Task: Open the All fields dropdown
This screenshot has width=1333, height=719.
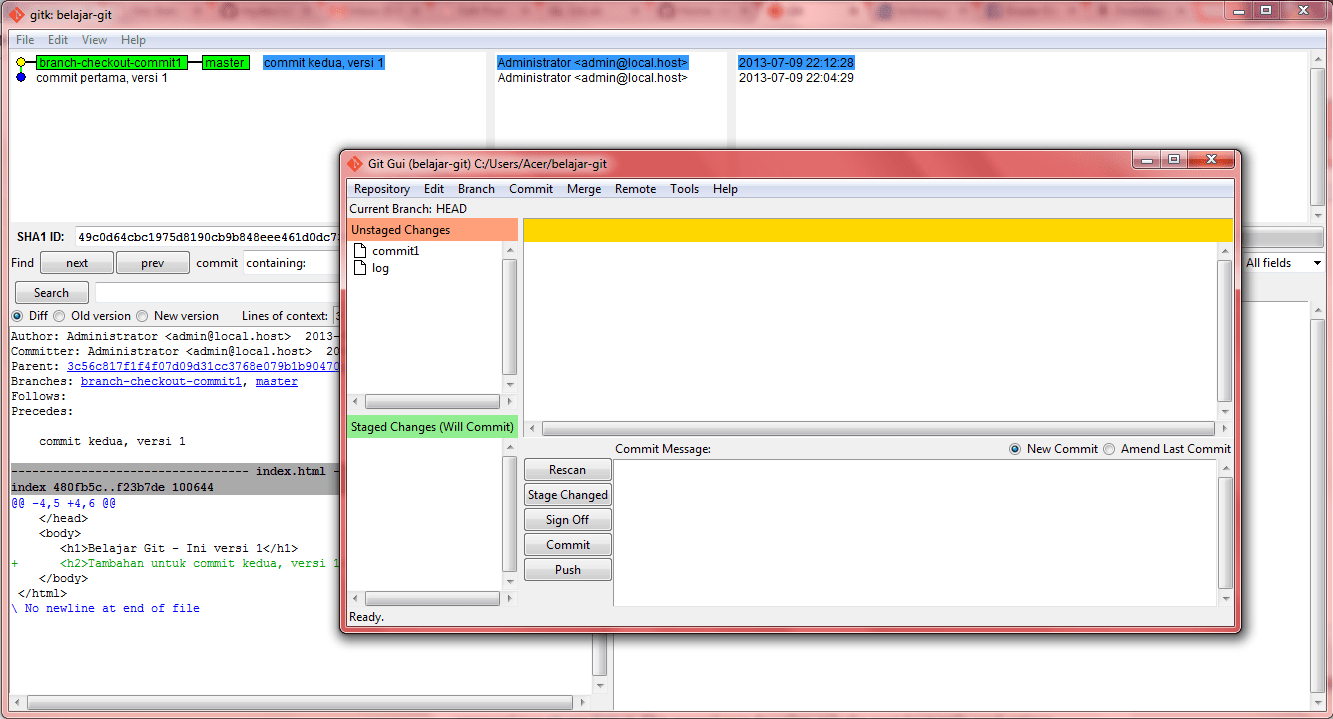Action: (x=1283, y=262)
